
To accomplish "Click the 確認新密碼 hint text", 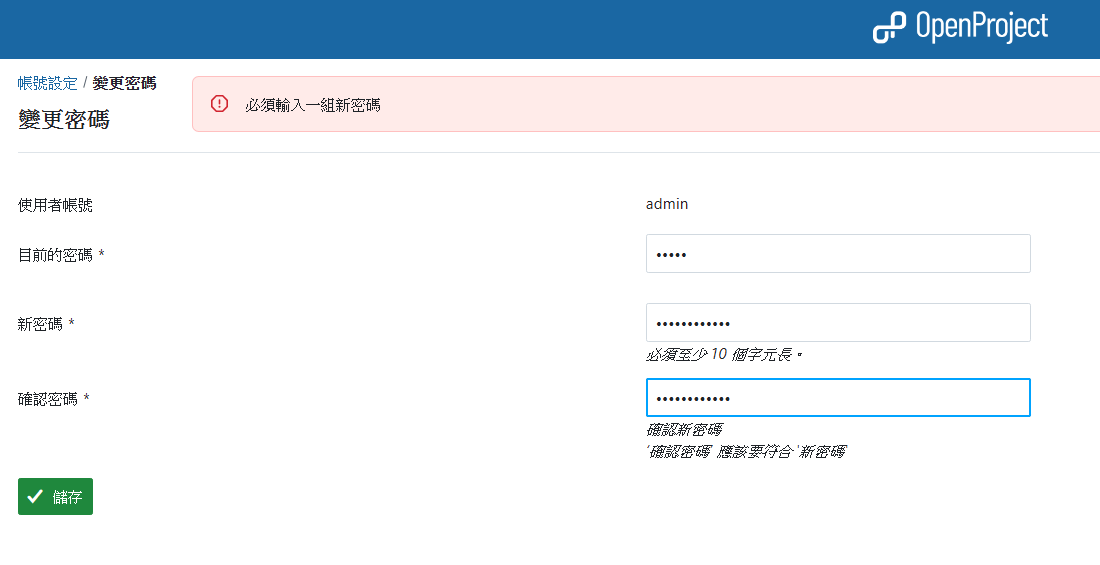I will [684, 429].
